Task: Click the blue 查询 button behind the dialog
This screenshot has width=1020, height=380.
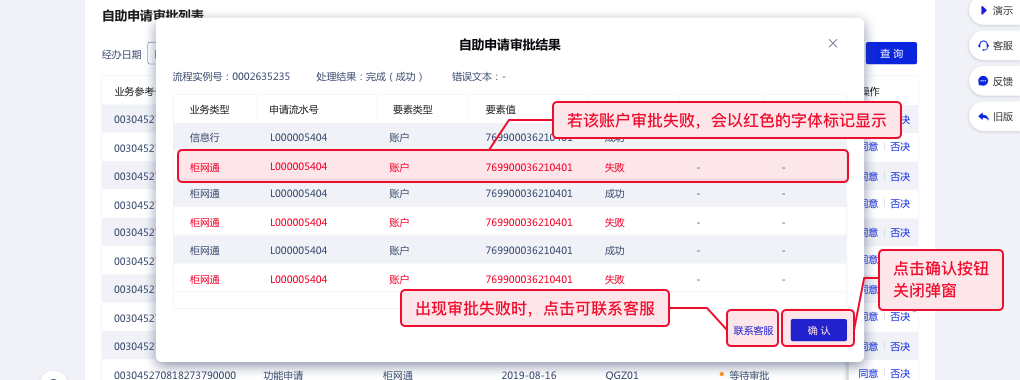Action: coord(891,53)
